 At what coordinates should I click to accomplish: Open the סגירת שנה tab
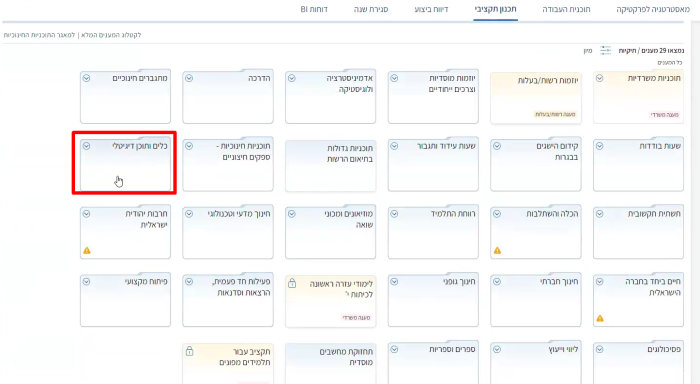tap(371, 9)
